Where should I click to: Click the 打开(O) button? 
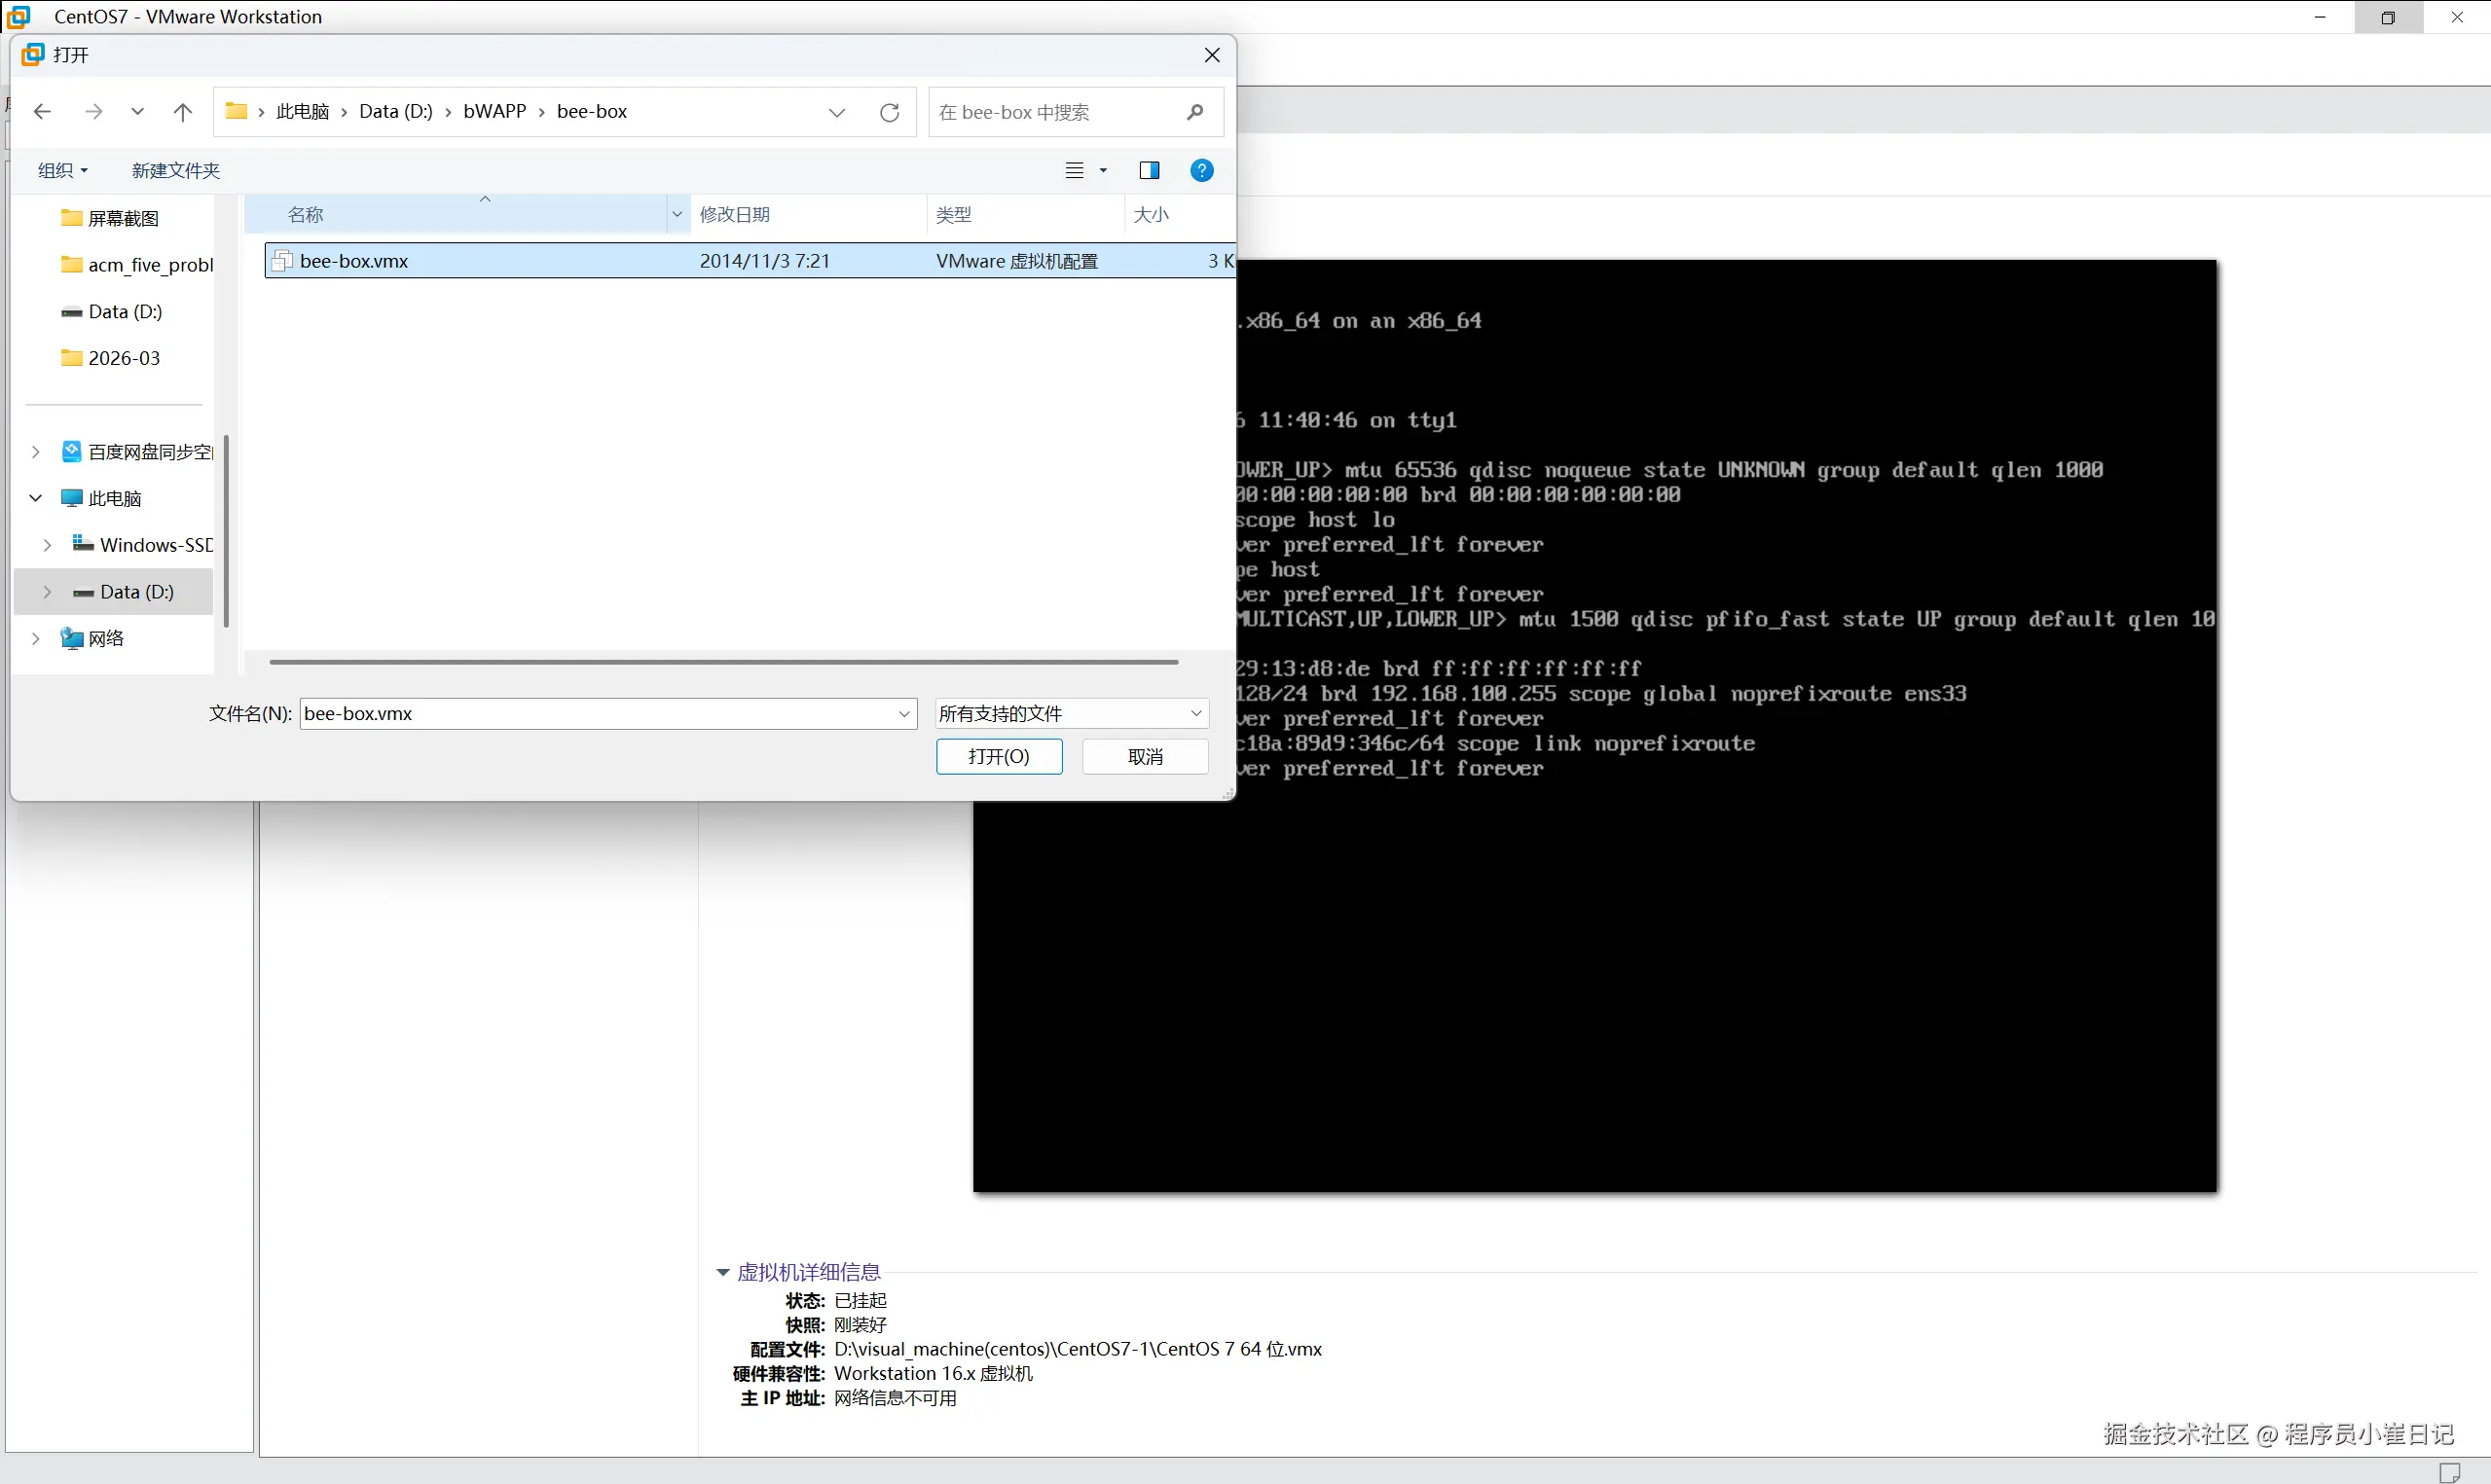[x=998, y=756]
